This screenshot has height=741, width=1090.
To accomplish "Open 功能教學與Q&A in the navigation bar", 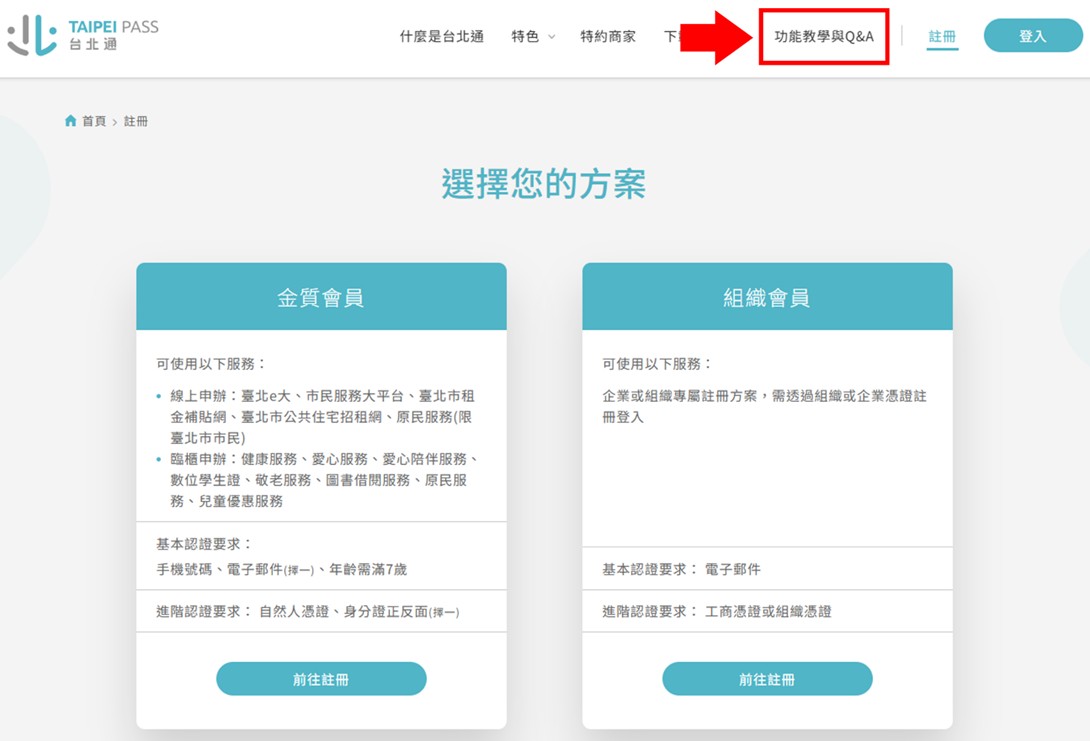I will click(x=824, y=36).
